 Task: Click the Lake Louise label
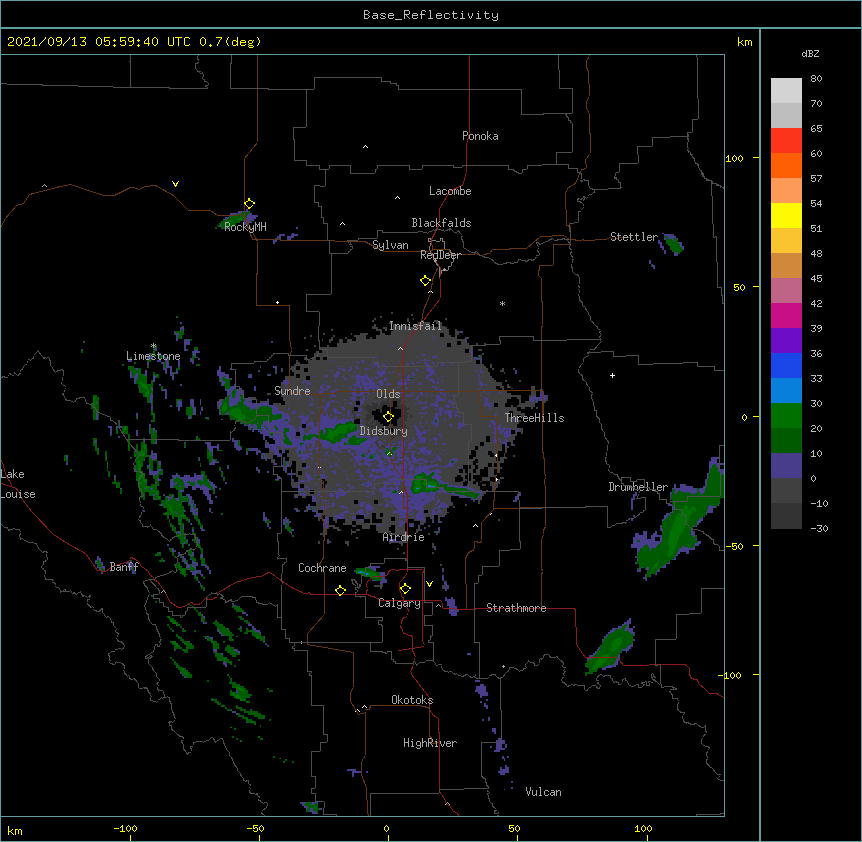point(18,484)
